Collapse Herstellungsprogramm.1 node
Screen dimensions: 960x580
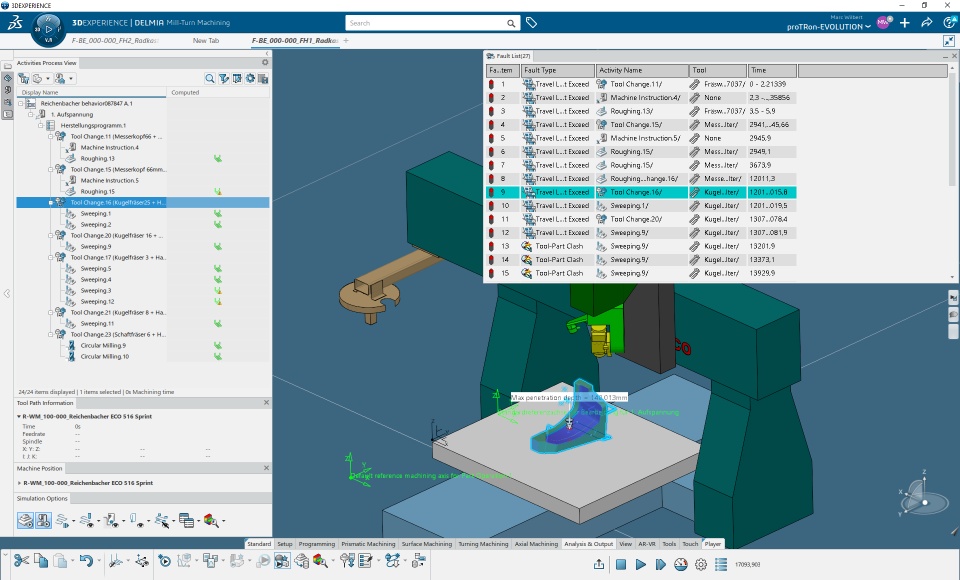[41, 126]
